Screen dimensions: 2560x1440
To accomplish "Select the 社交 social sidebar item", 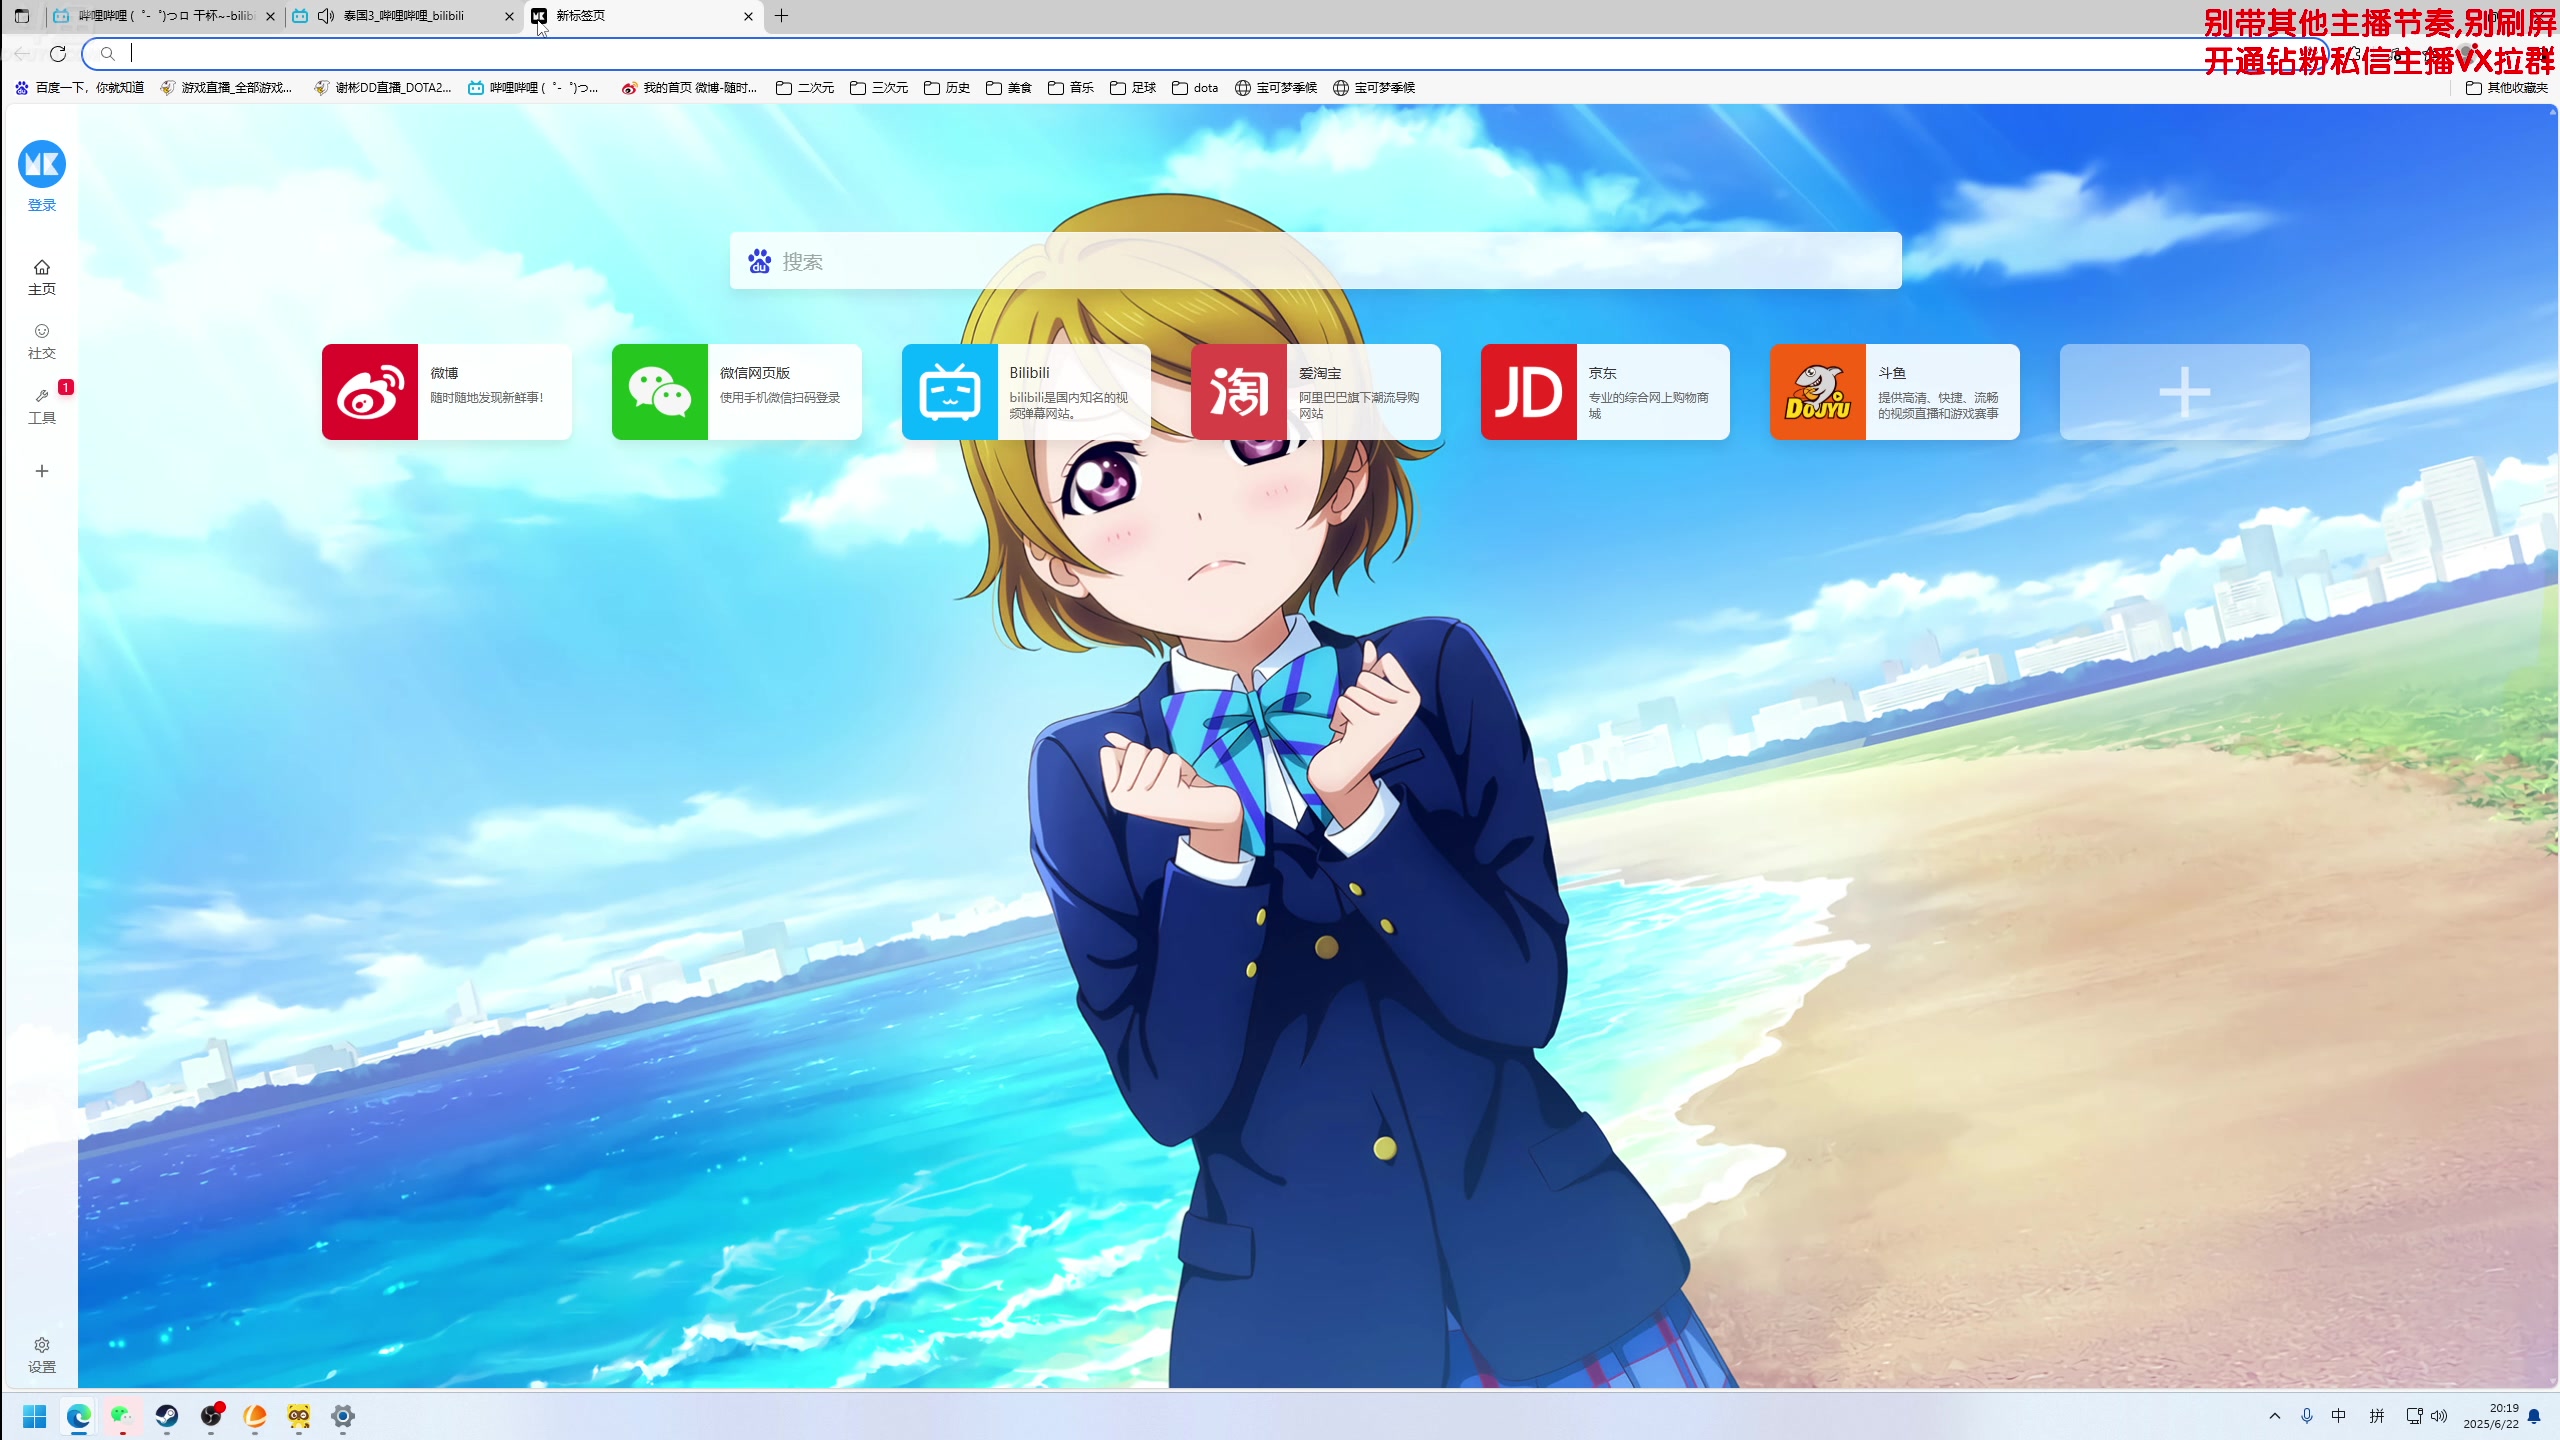I will click(42, 341).
